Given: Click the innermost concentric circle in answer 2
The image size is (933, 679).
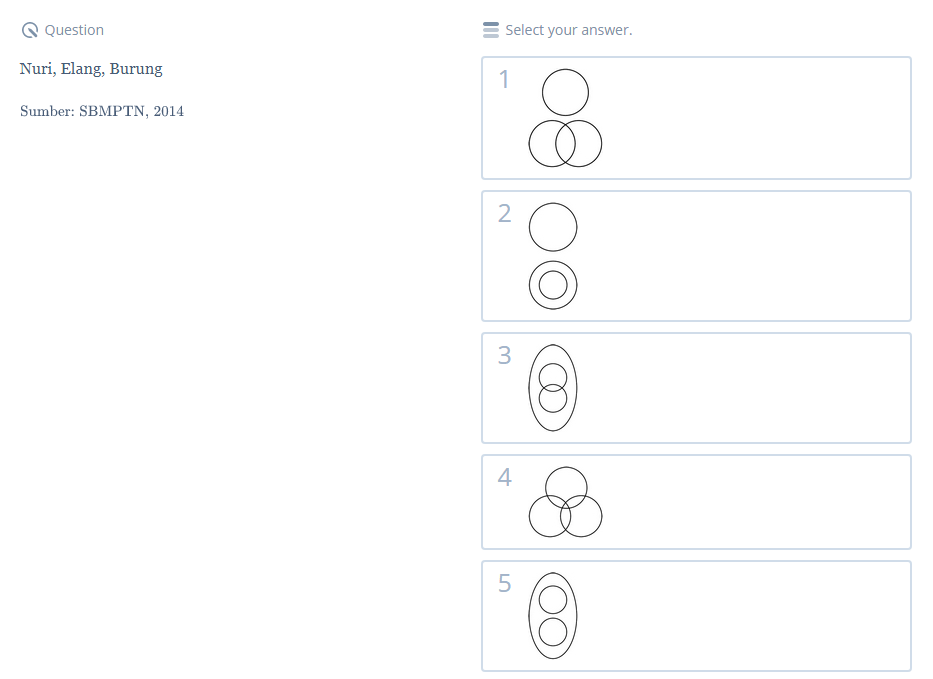Looking at the screenshot, I should 553,286.
